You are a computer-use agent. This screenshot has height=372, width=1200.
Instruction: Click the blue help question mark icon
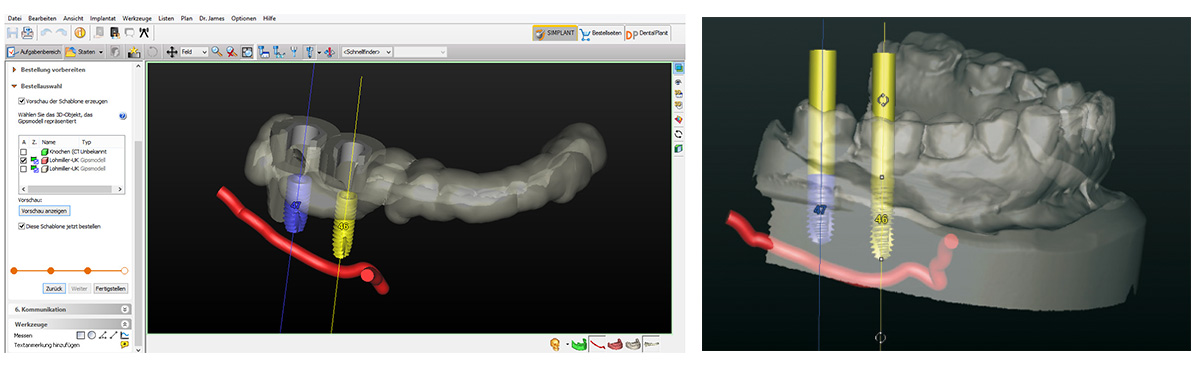[x=122, y=116]
